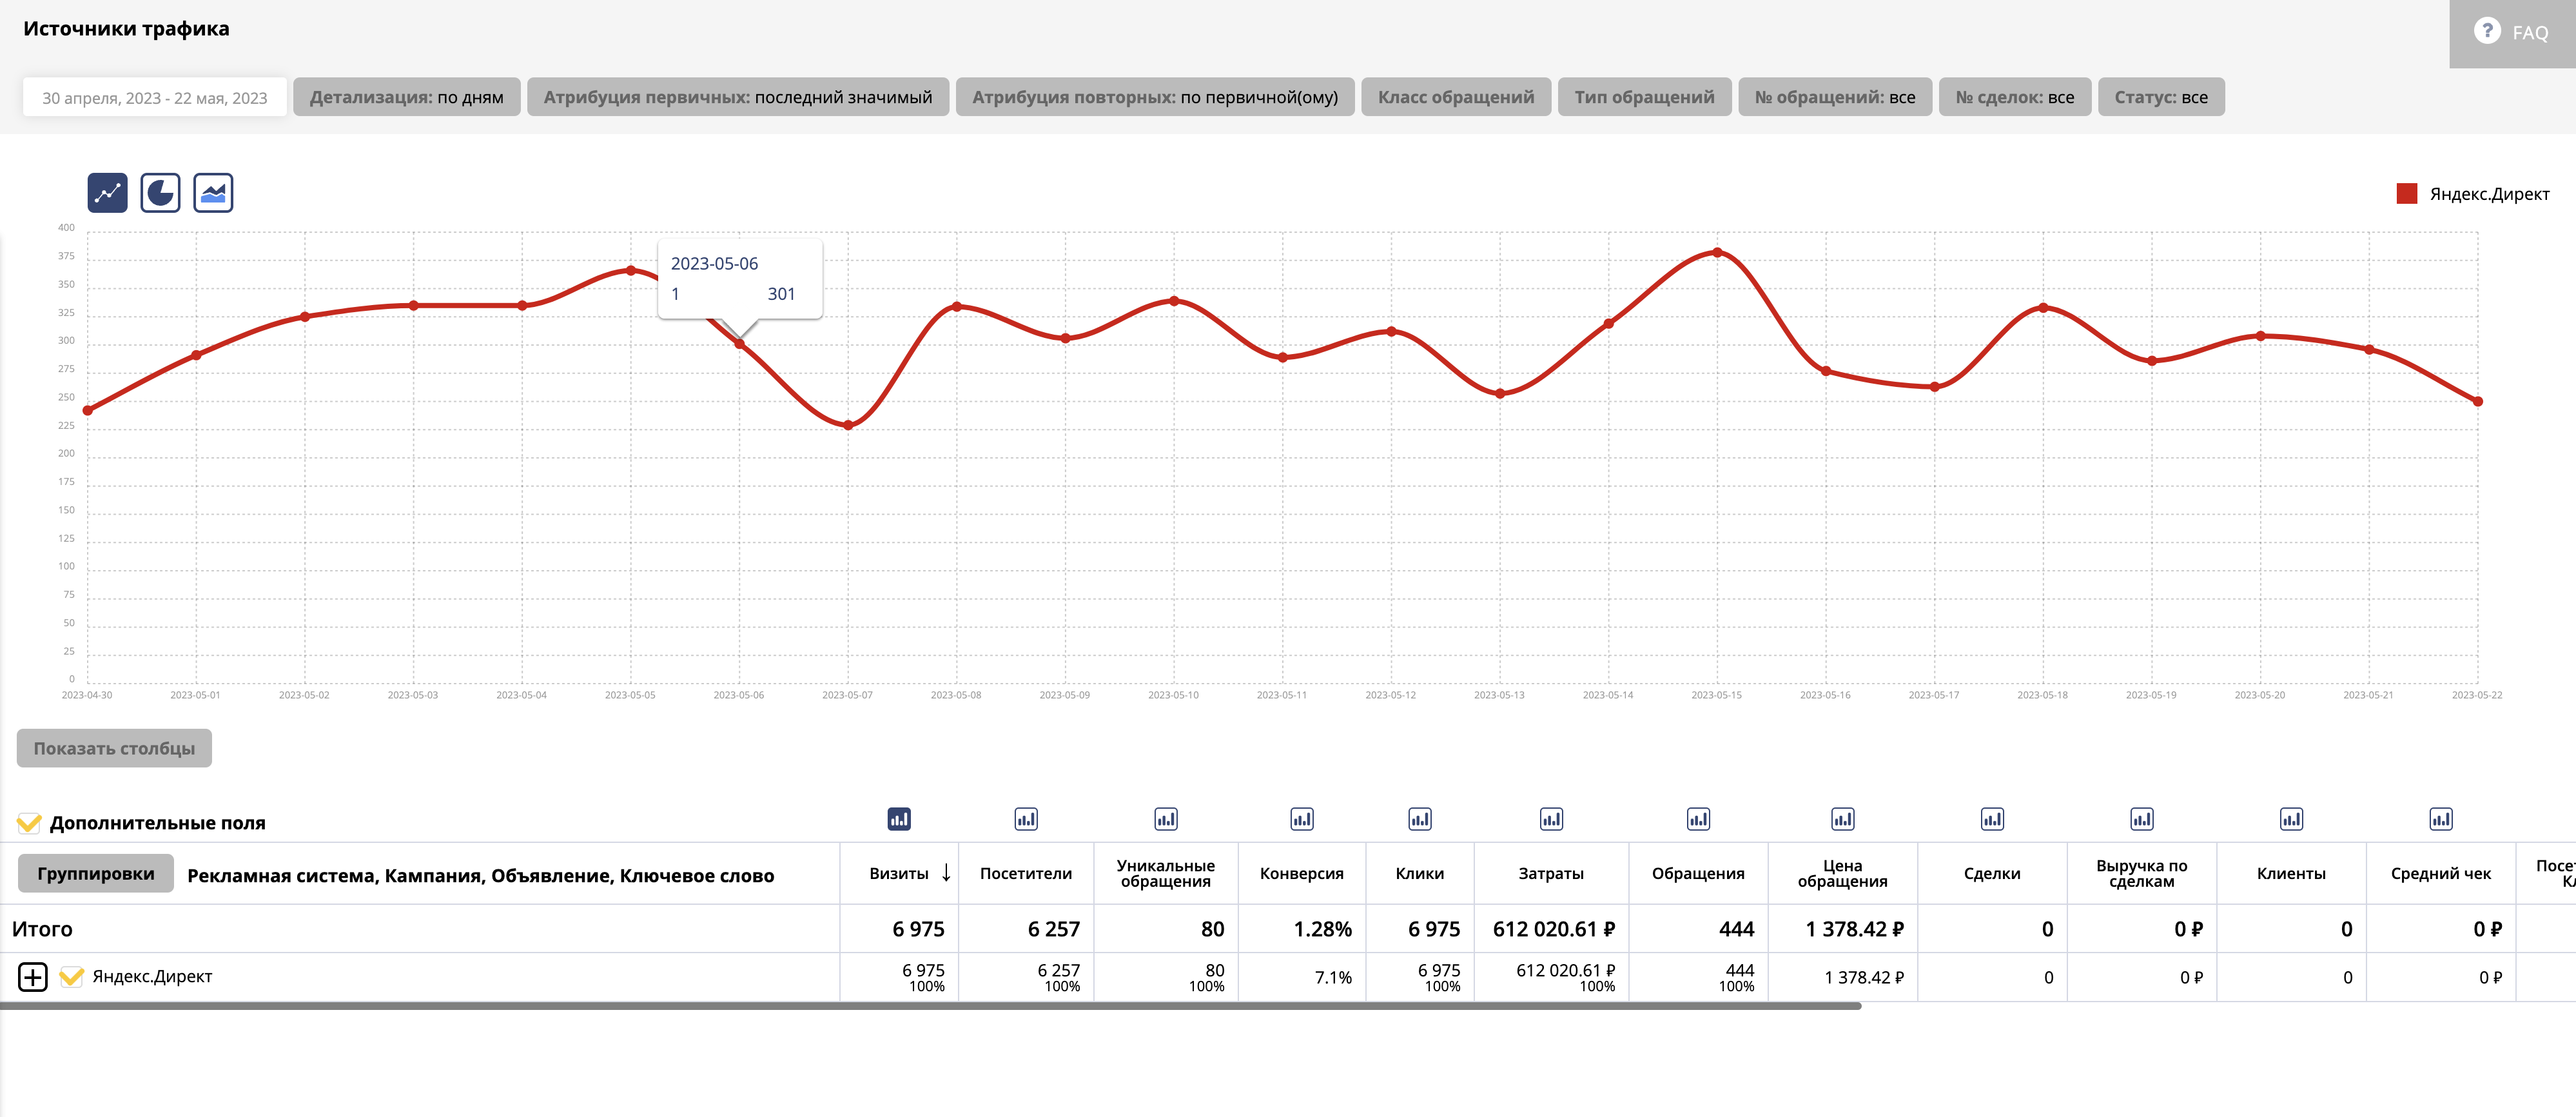Open the date range field

tap(155, 97)
